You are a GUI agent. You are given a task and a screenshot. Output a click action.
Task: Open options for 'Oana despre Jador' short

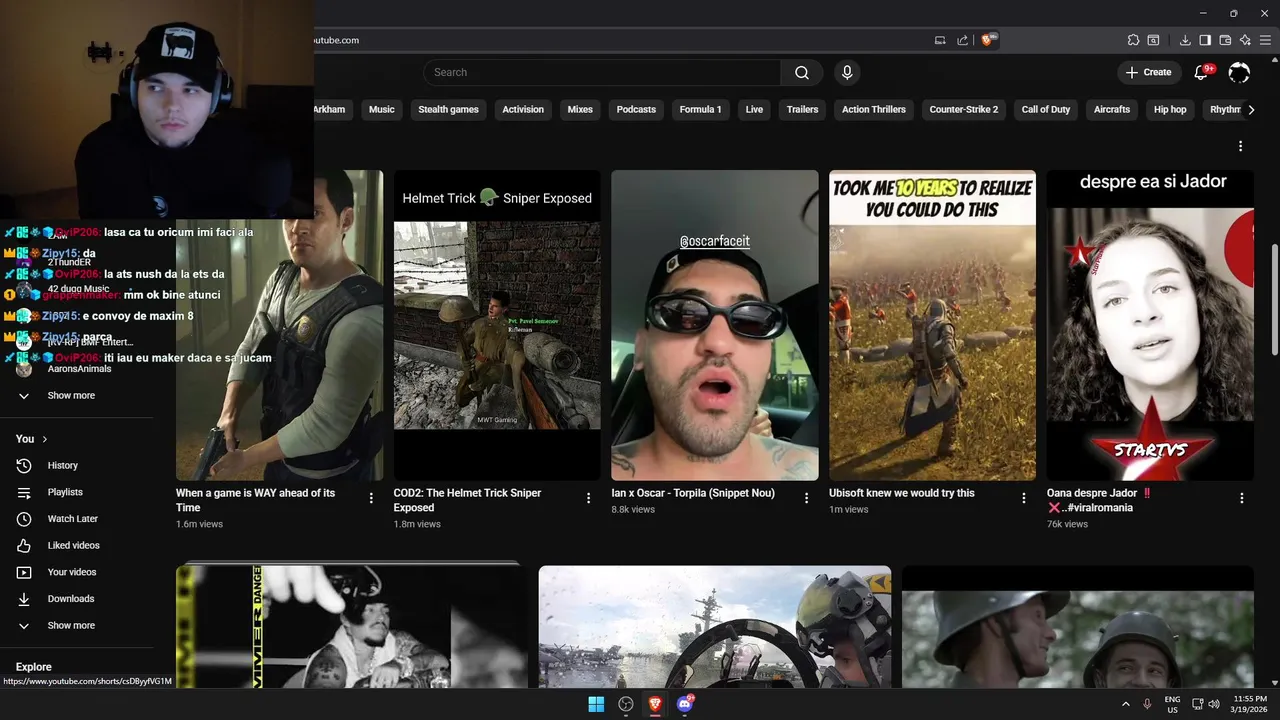[1242, 498]
